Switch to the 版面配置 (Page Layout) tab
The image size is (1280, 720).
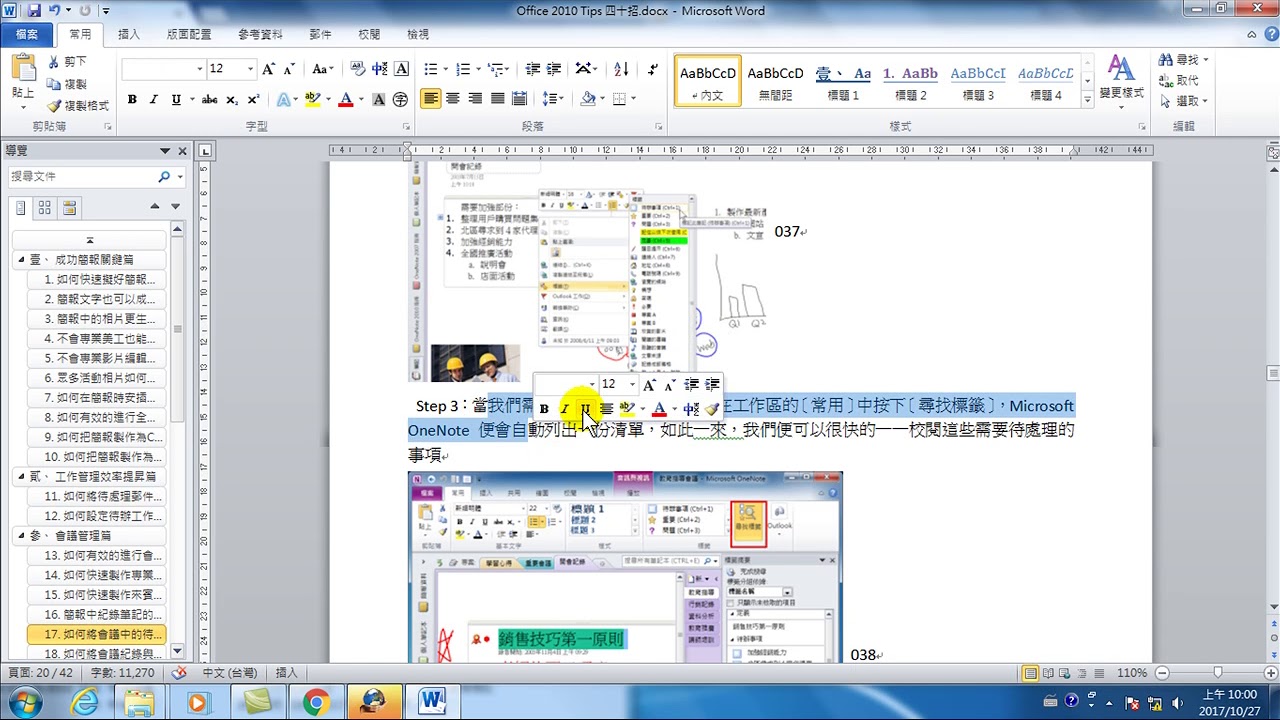[x=189, y=34]
